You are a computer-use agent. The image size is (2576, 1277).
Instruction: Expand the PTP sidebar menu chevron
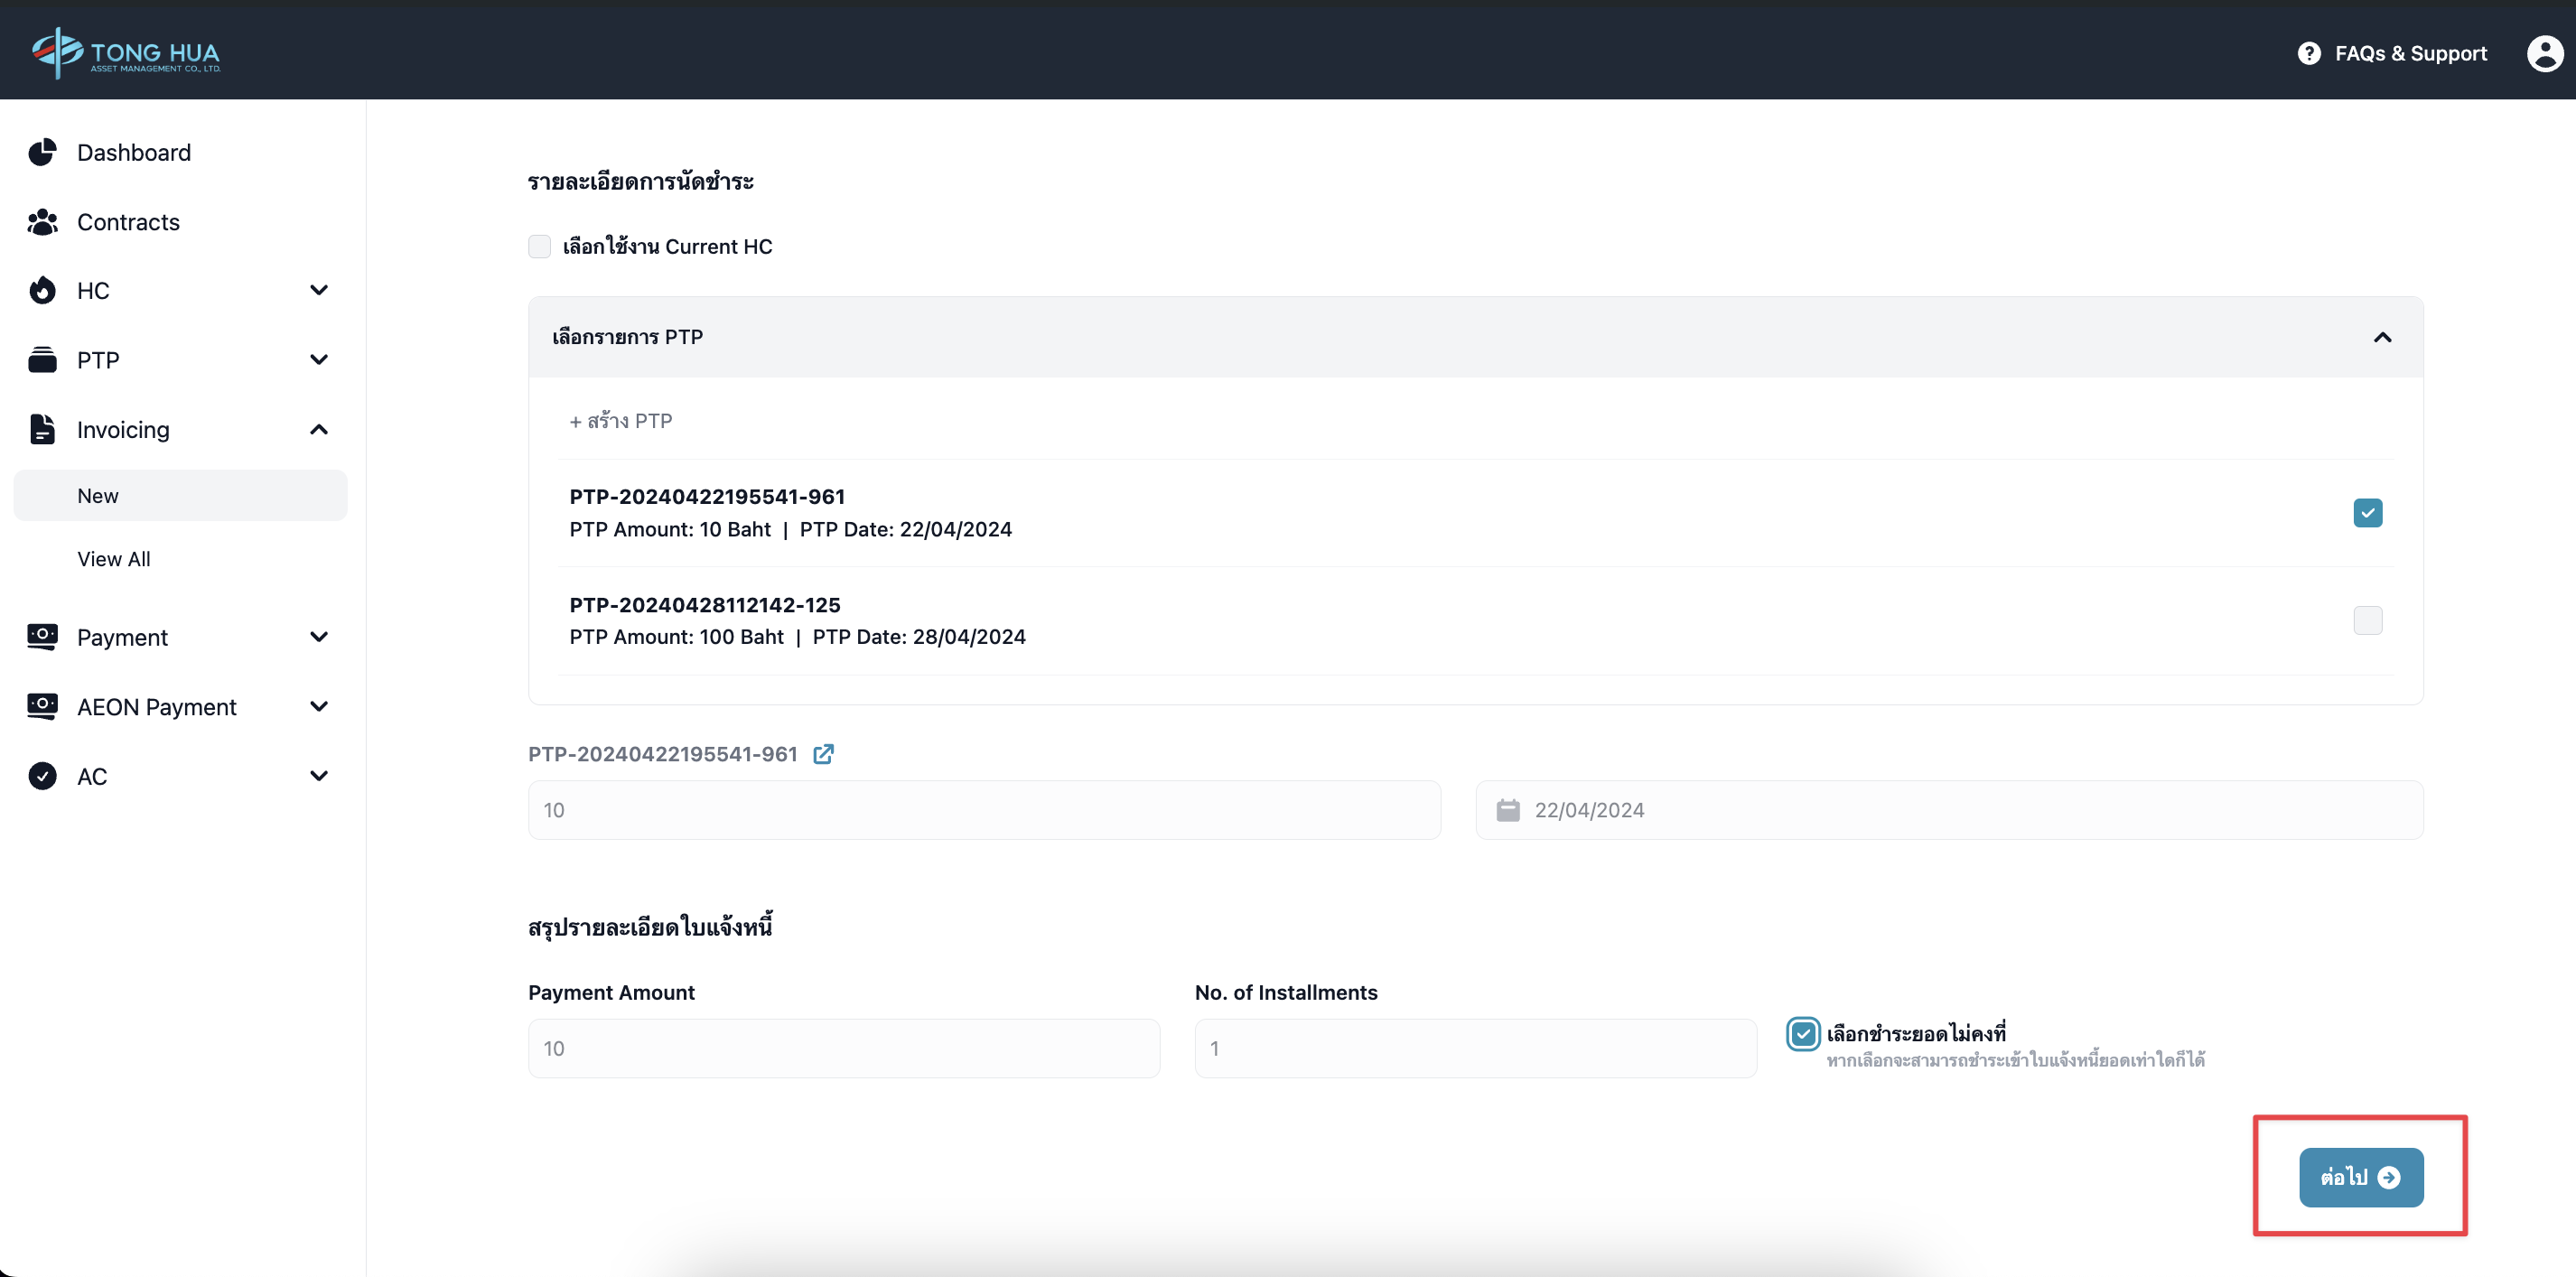click(319, 360)
